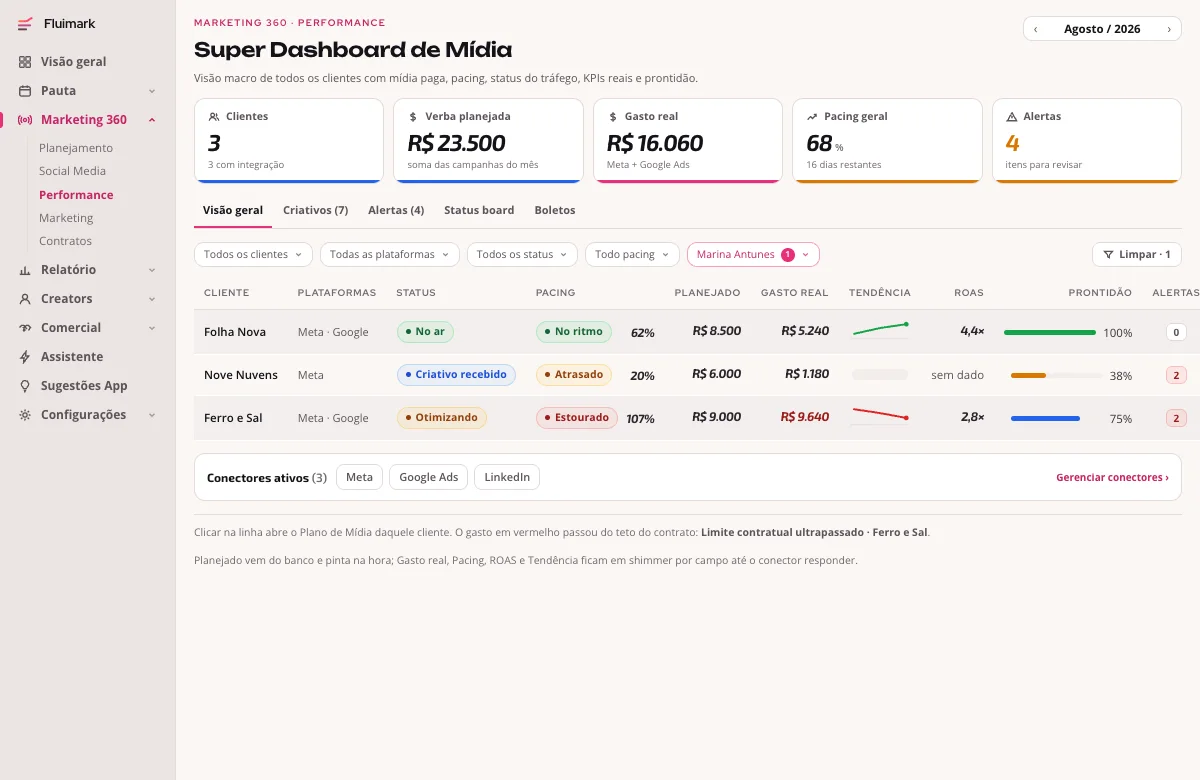Click Gerenciar conectores link
The width and height of the screenshot is (1200, 780).
coord(1112,478)
